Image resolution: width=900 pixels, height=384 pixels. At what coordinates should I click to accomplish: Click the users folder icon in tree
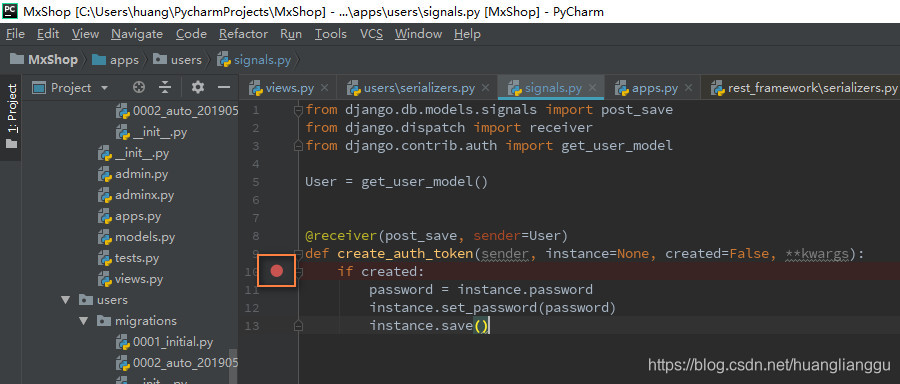click(85, 300)
